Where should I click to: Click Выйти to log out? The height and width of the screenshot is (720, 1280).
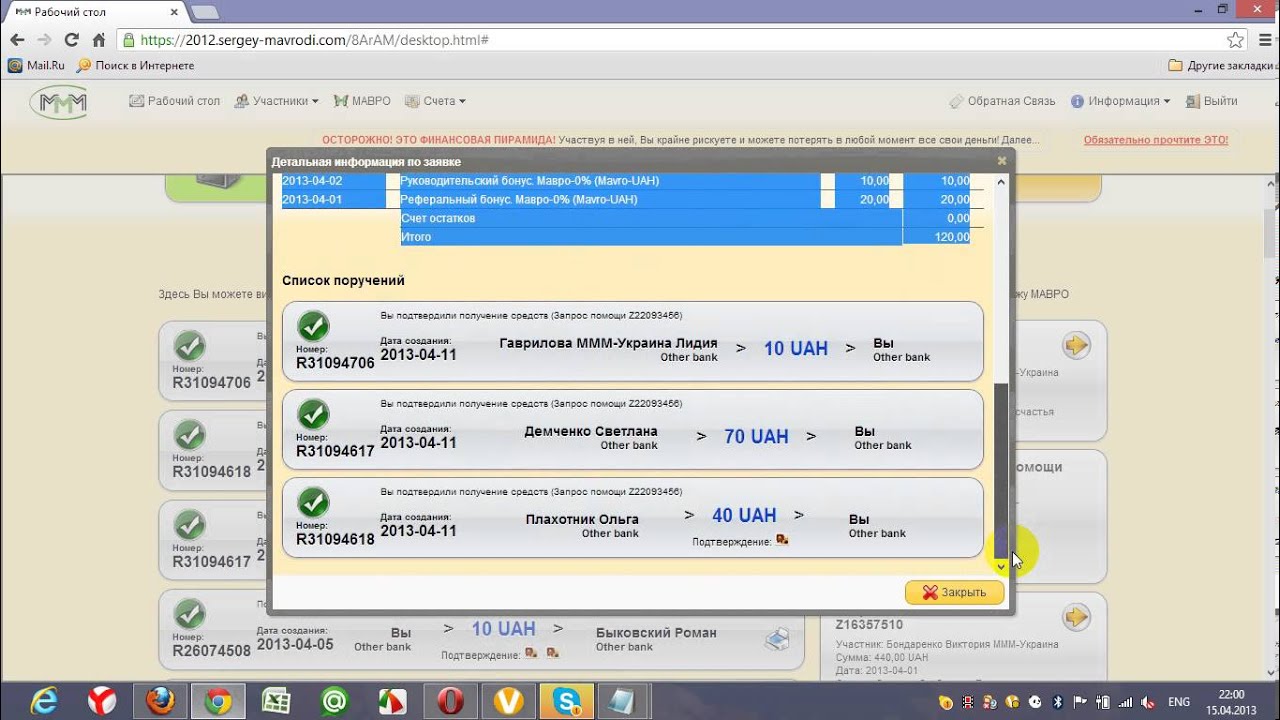point(1211,101)
